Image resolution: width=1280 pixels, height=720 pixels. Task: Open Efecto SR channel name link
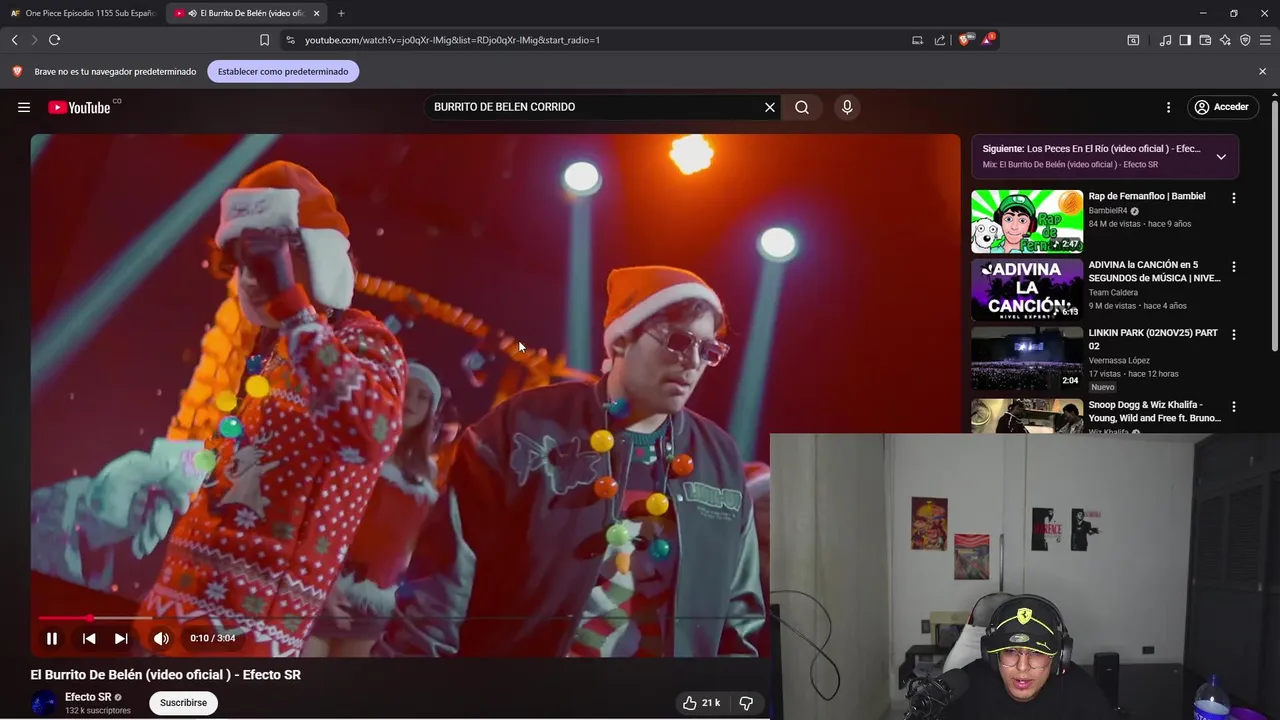point(88,697)
